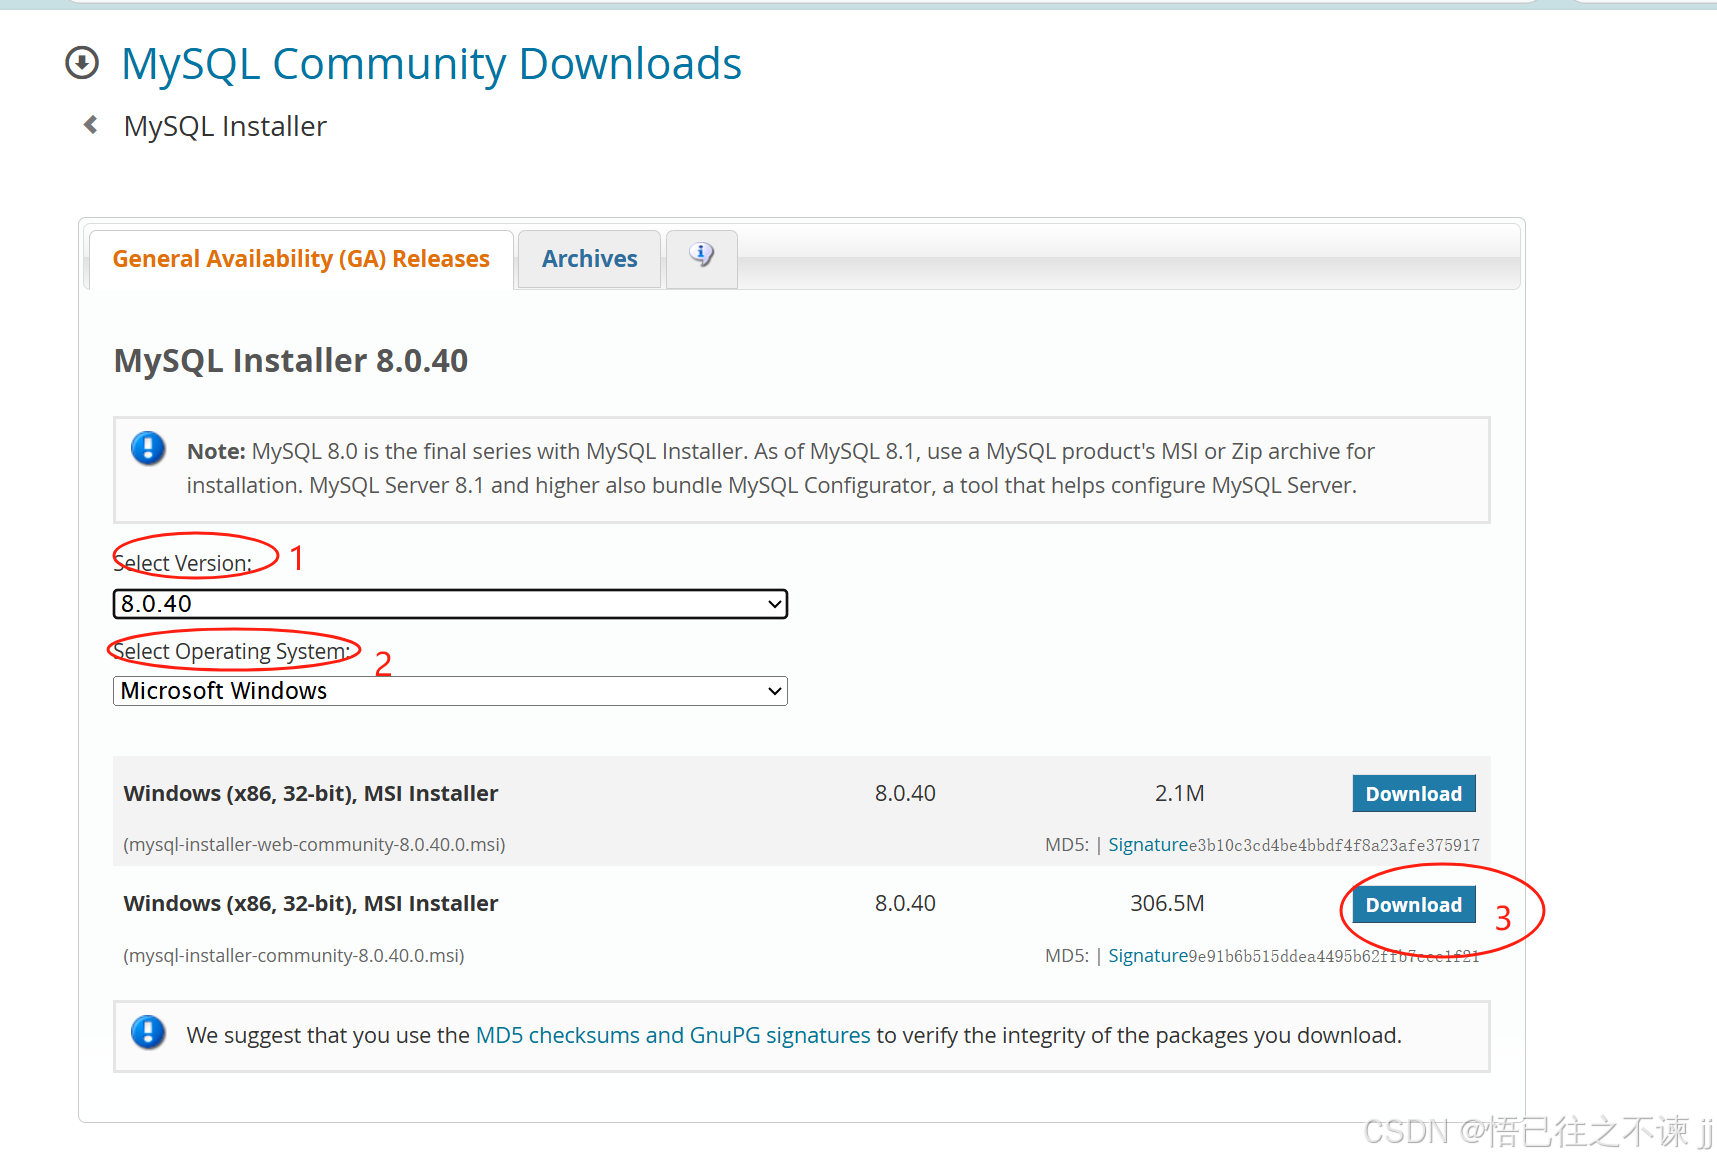Image resolution: width=1717 pixels, height=1161 pixels.
Task: Download the 306.5M community installer
Action: (x=1413, y=904)
